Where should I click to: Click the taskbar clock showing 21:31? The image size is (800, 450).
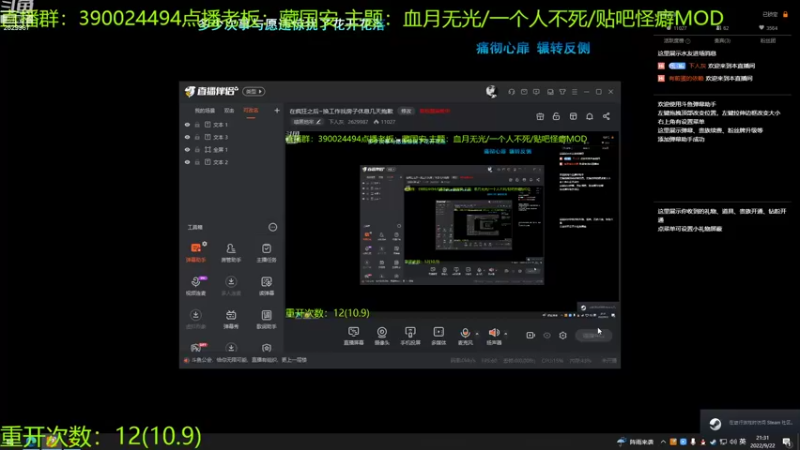tap(762, 441)
